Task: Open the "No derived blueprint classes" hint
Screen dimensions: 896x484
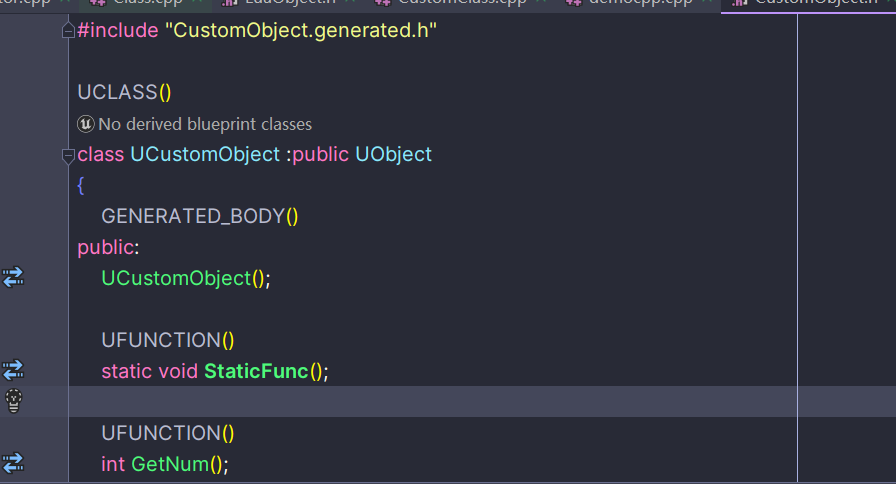Action: coord(205,124)
